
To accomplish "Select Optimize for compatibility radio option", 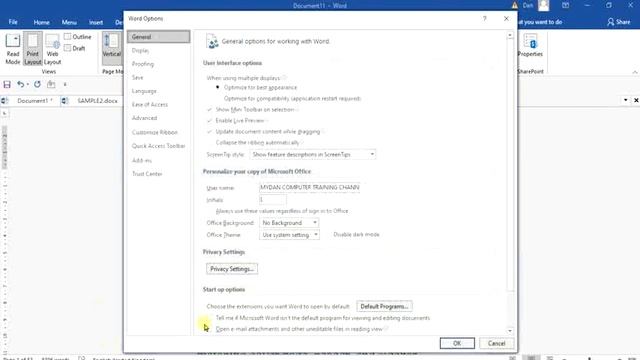I will click(218, 98).
